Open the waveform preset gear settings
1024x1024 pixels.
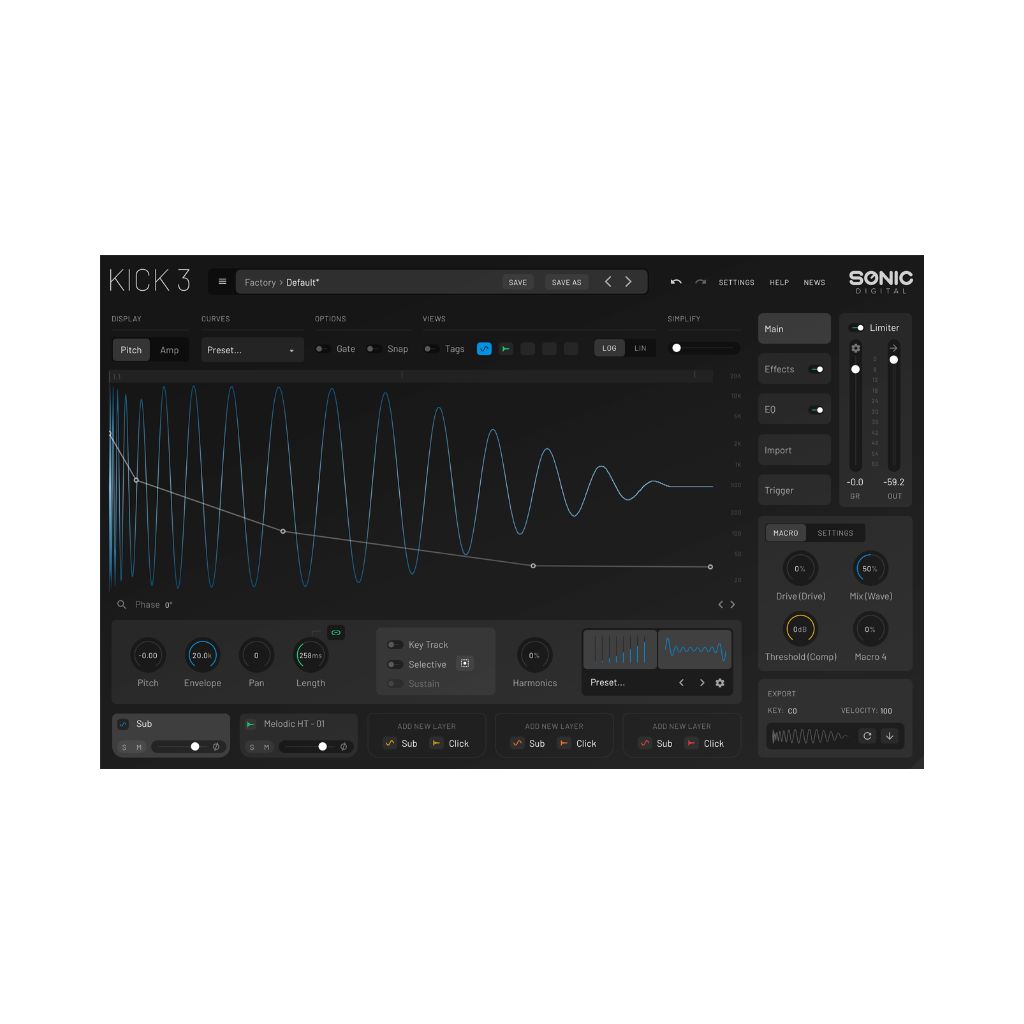point(720,682)
